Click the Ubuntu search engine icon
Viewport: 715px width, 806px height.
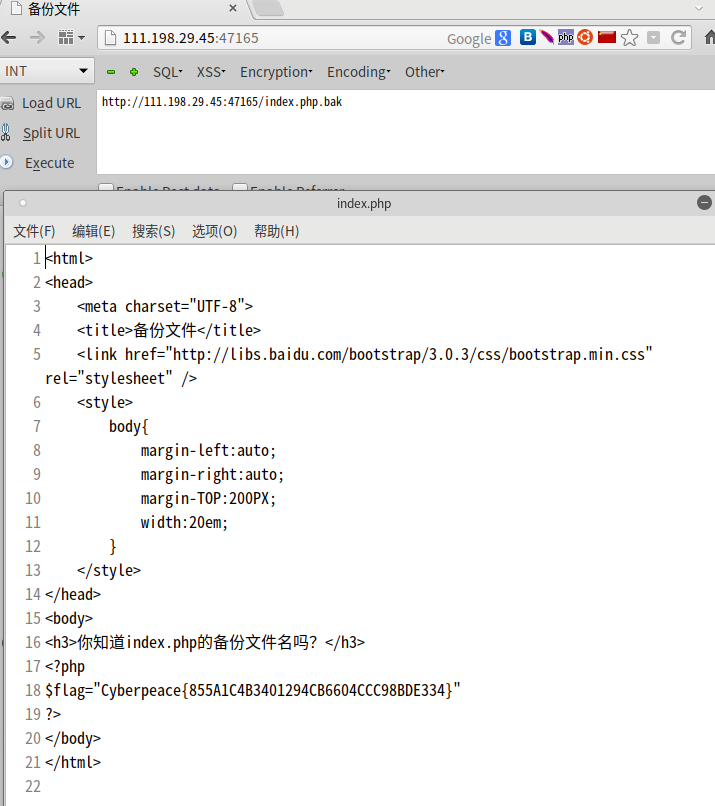585,38
